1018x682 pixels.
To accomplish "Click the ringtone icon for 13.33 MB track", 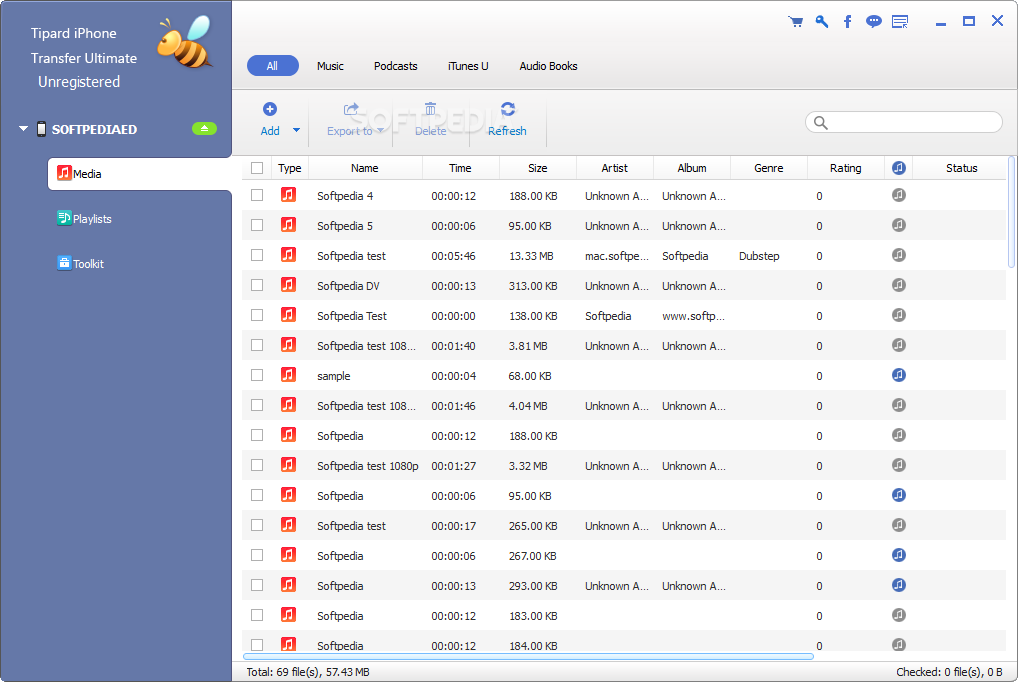I will (899, 255).
